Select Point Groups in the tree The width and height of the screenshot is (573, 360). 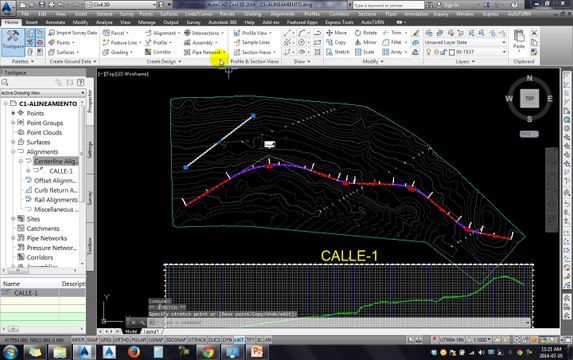coord(45,123)
